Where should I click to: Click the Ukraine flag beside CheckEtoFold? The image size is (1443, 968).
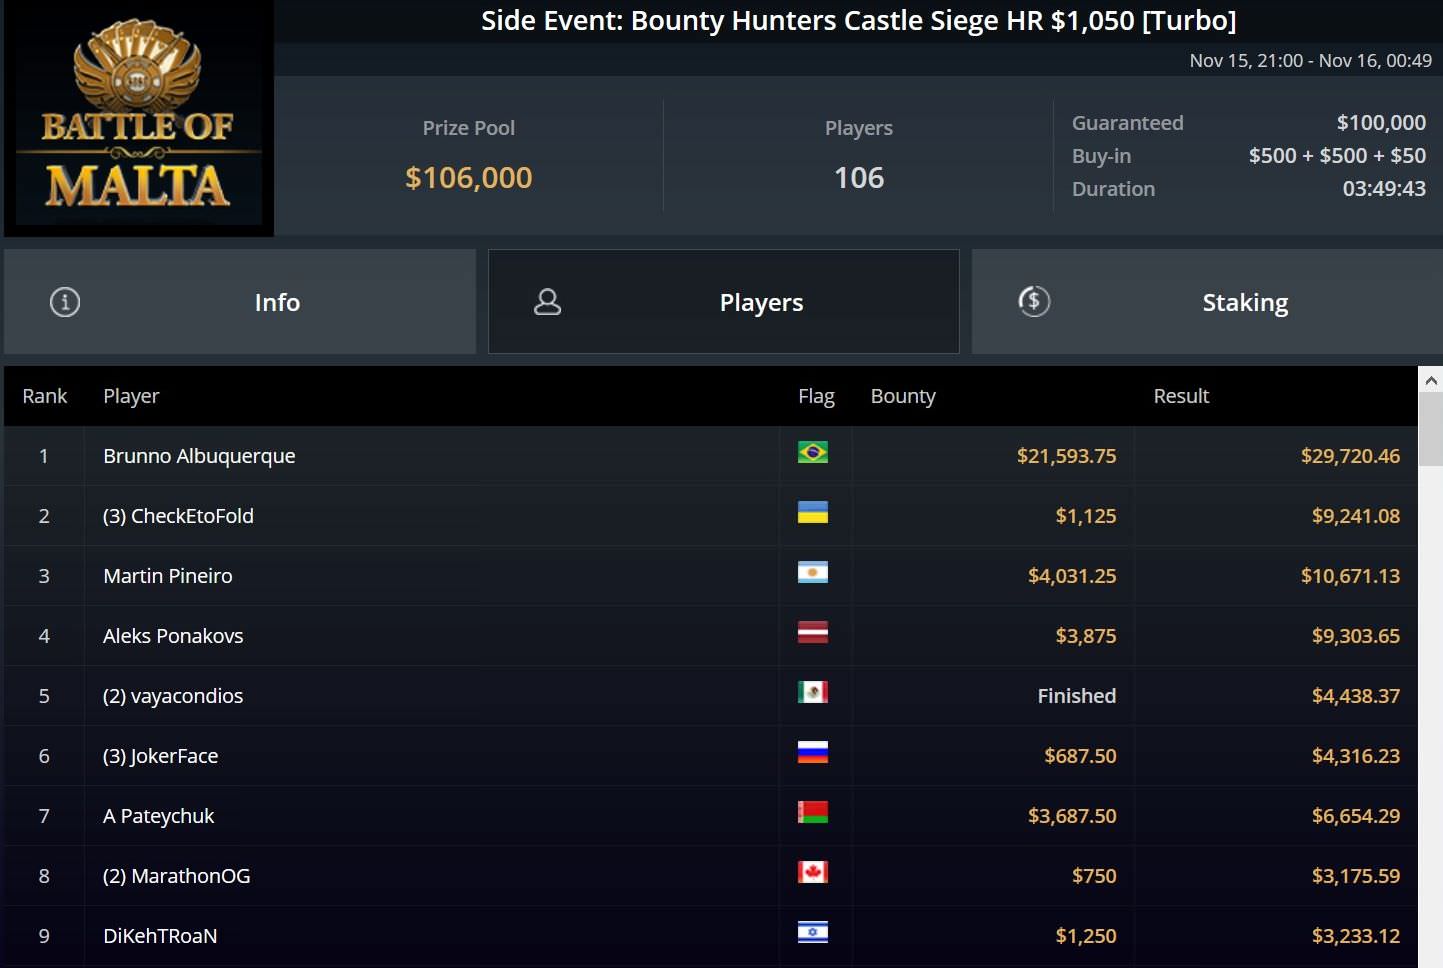click(812, 513)
